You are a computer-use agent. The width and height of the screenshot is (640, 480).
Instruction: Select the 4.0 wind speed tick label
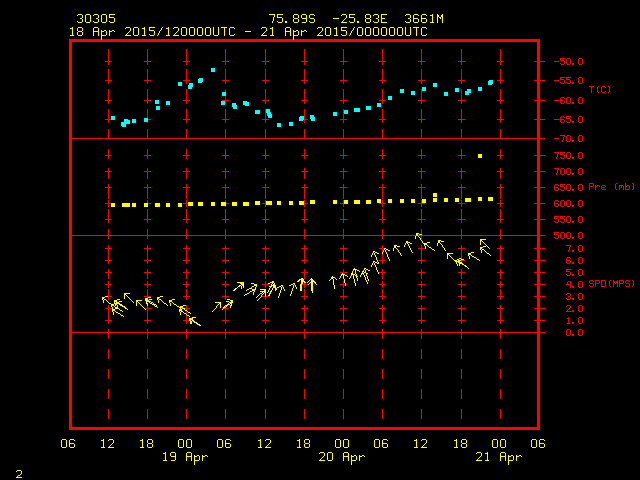(574, 284)
